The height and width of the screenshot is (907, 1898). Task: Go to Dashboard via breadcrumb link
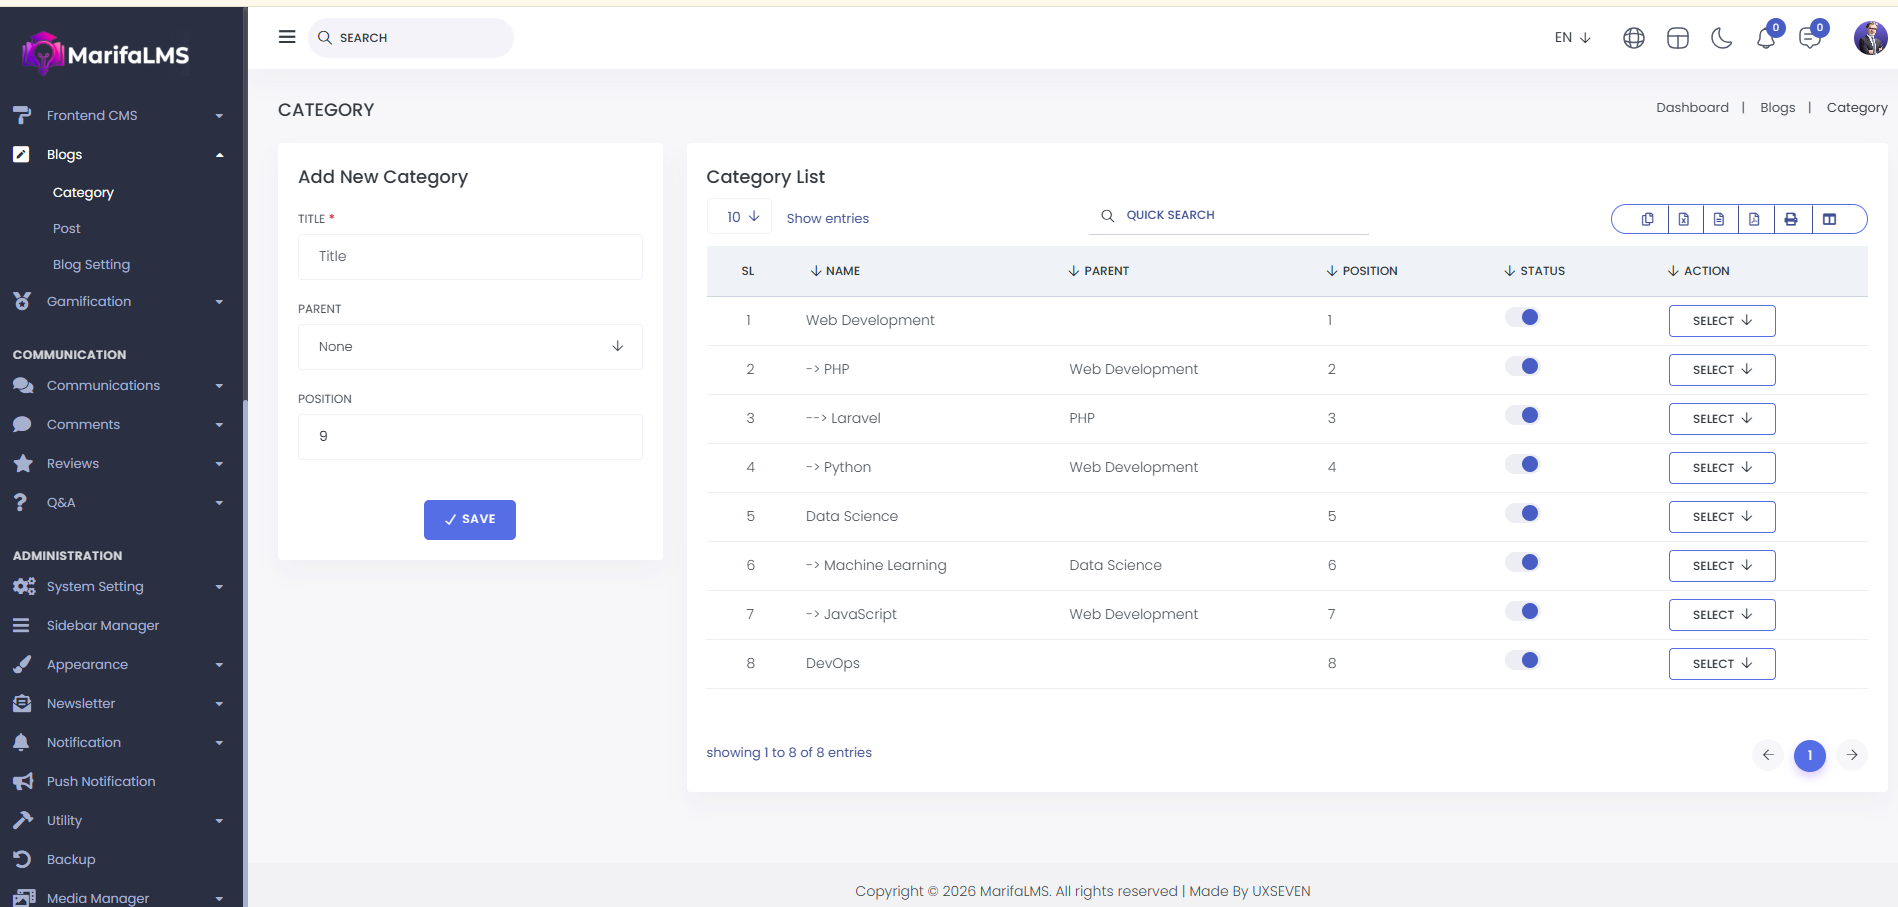tap(1691, 108)
